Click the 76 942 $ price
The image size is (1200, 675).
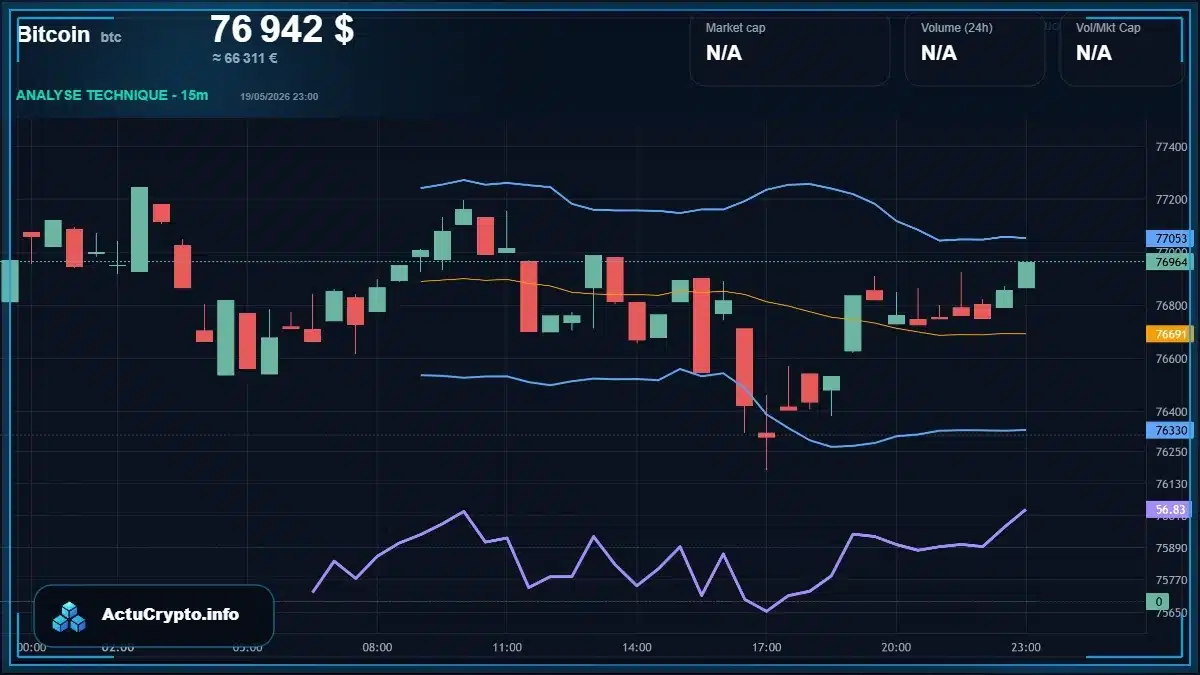point(282,29)
